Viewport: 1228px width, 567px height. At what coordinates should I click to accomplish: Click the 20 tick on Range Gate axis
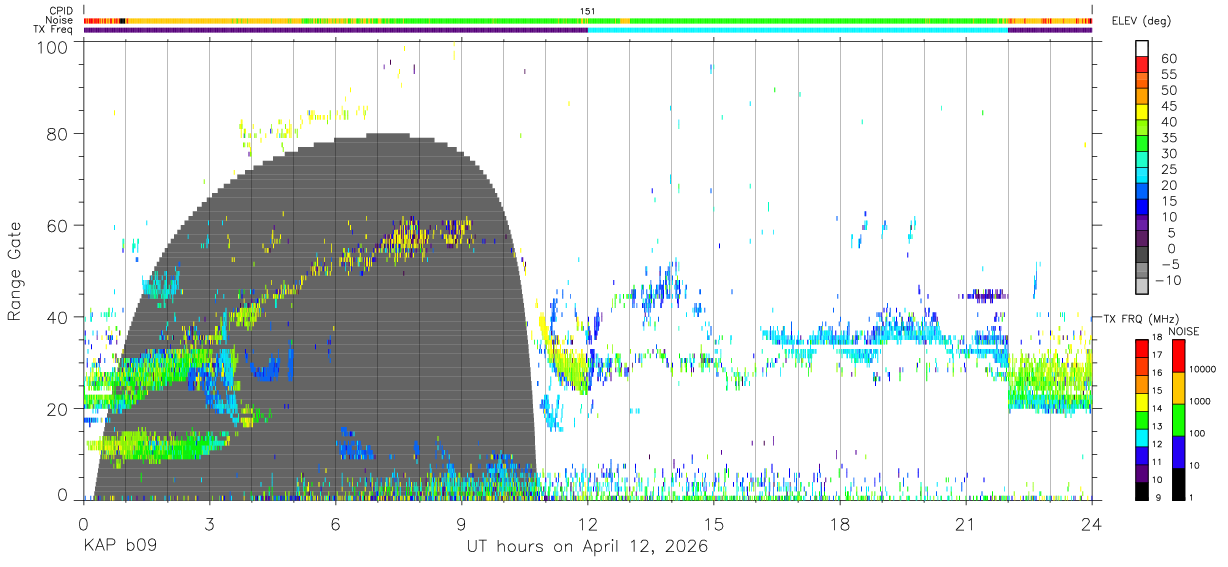(x=58, y=409)
